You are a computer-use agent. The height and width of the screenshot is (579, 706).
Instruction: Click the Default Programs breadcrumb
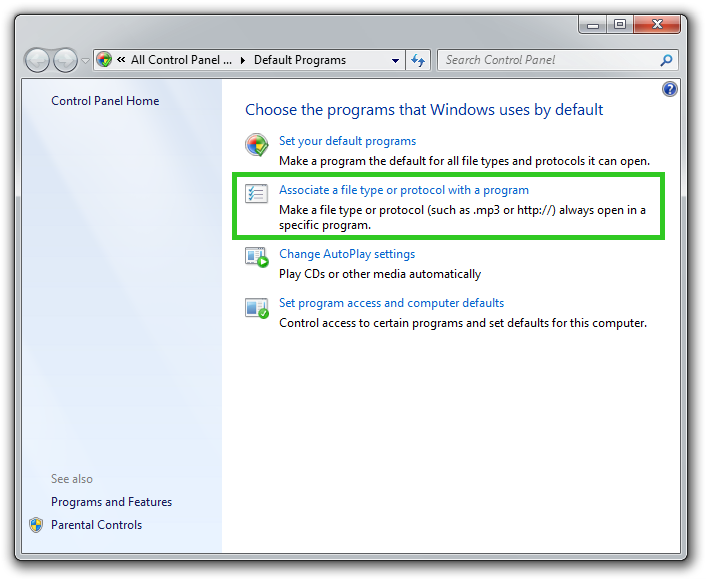pos(300,60)
